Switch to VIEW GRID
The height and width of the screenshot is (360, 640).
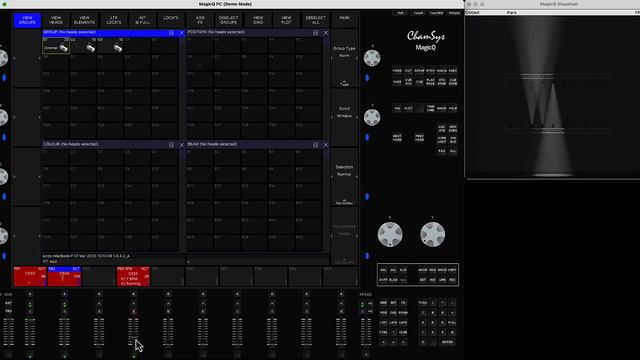[x=258, y=20]
